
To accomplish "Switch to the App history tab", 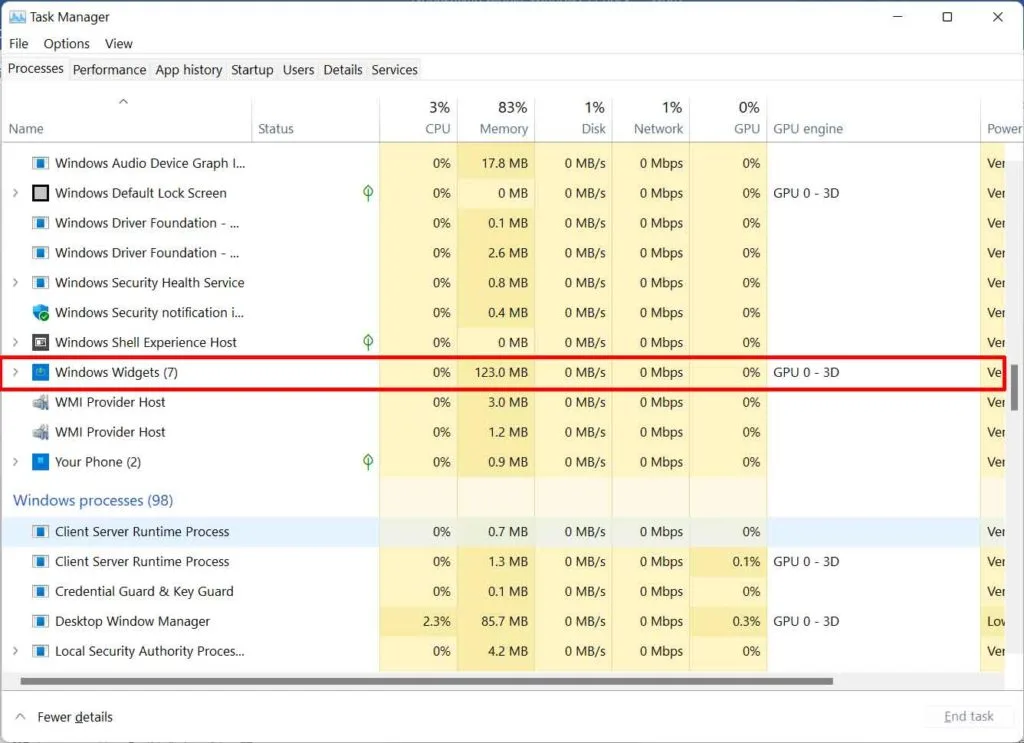I will [189, 70].
